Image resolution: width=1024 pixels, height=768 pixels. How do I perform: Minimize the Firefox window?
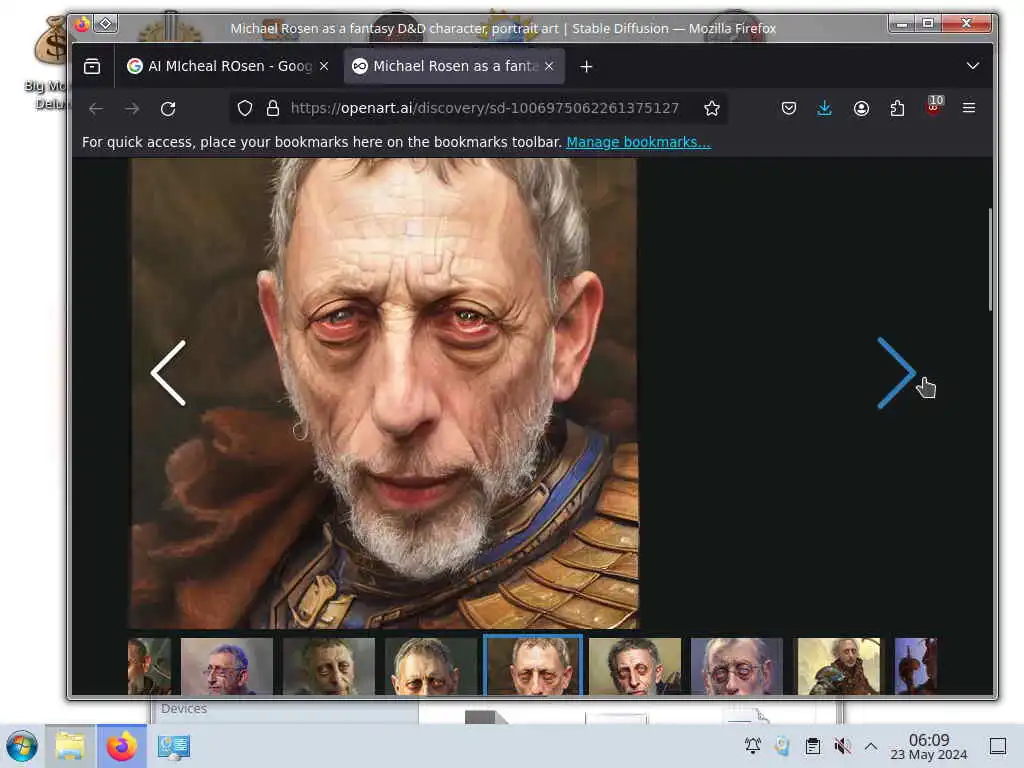tap(903, 24)
